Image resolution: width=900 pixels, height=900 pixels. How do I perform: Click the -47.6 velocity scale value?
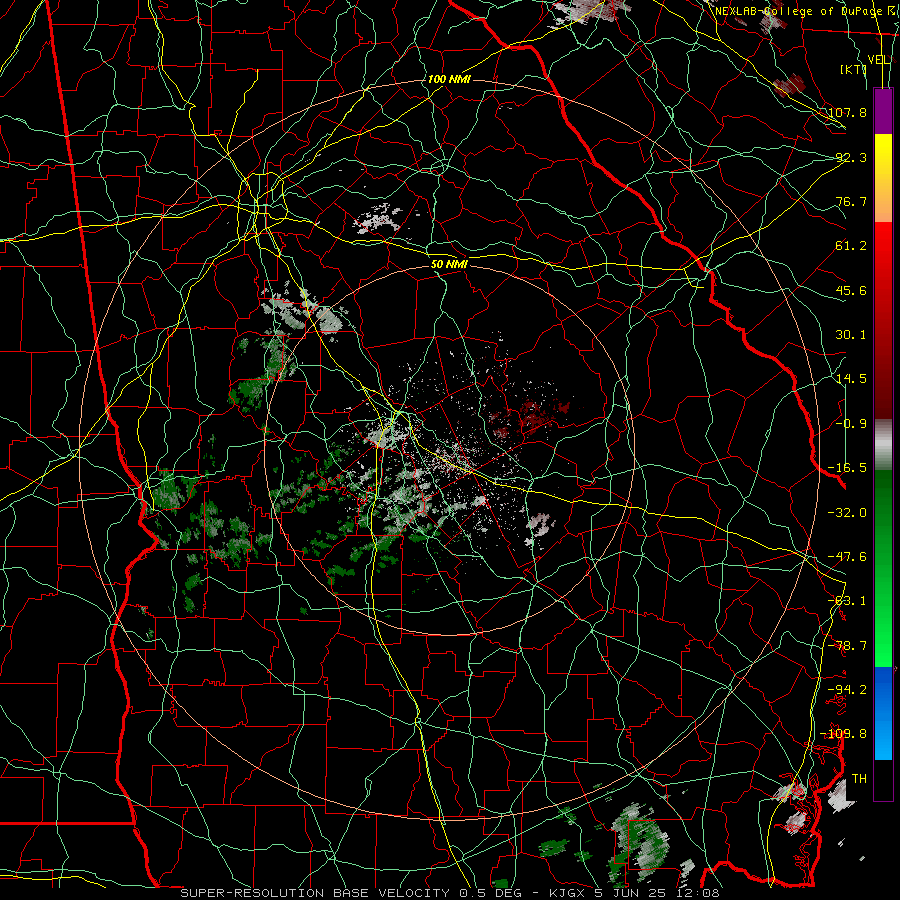tap(848, 557)
